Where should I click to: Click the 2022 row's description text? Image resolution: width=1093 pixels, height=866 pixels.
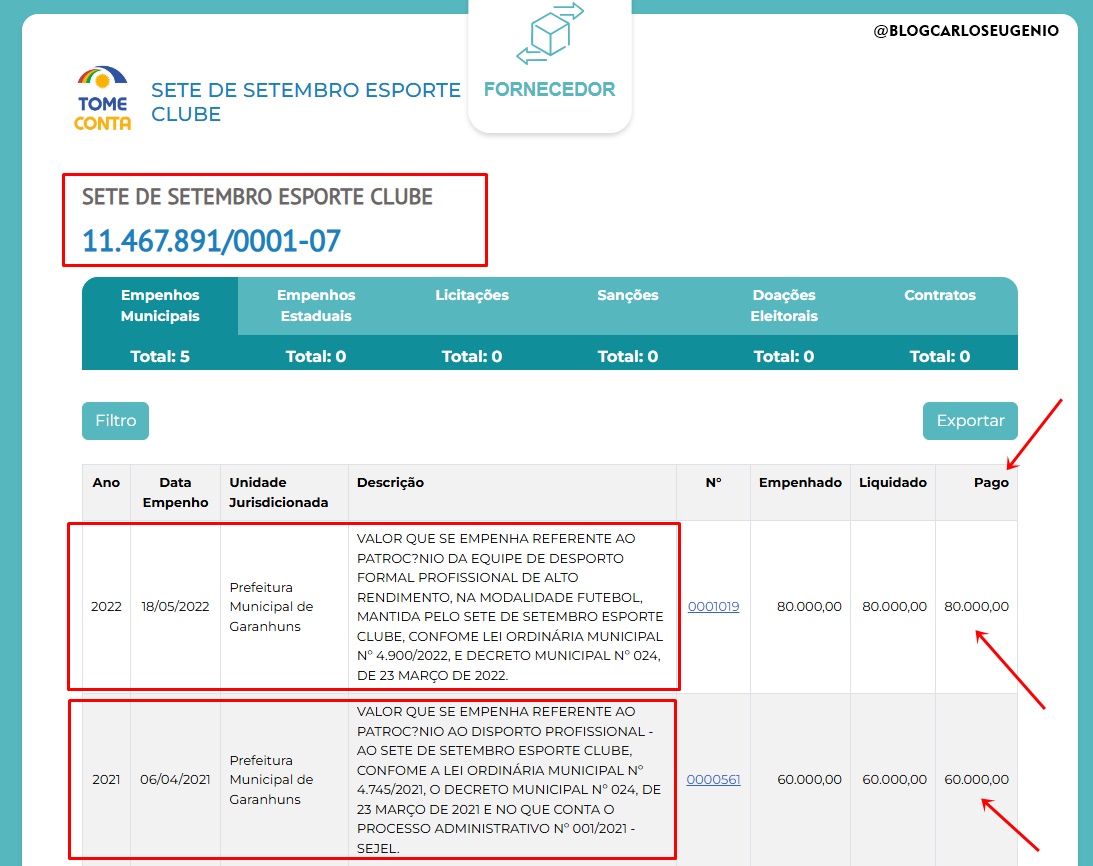[x=510, y=607]
